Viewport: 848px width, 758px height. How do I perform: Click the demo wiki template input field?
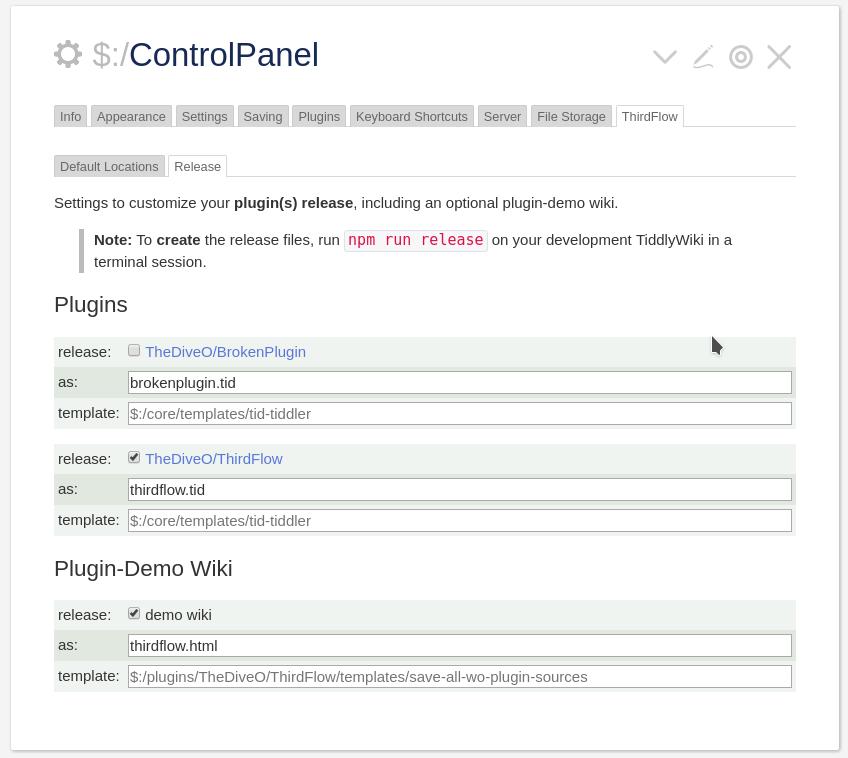coord(460,677)
